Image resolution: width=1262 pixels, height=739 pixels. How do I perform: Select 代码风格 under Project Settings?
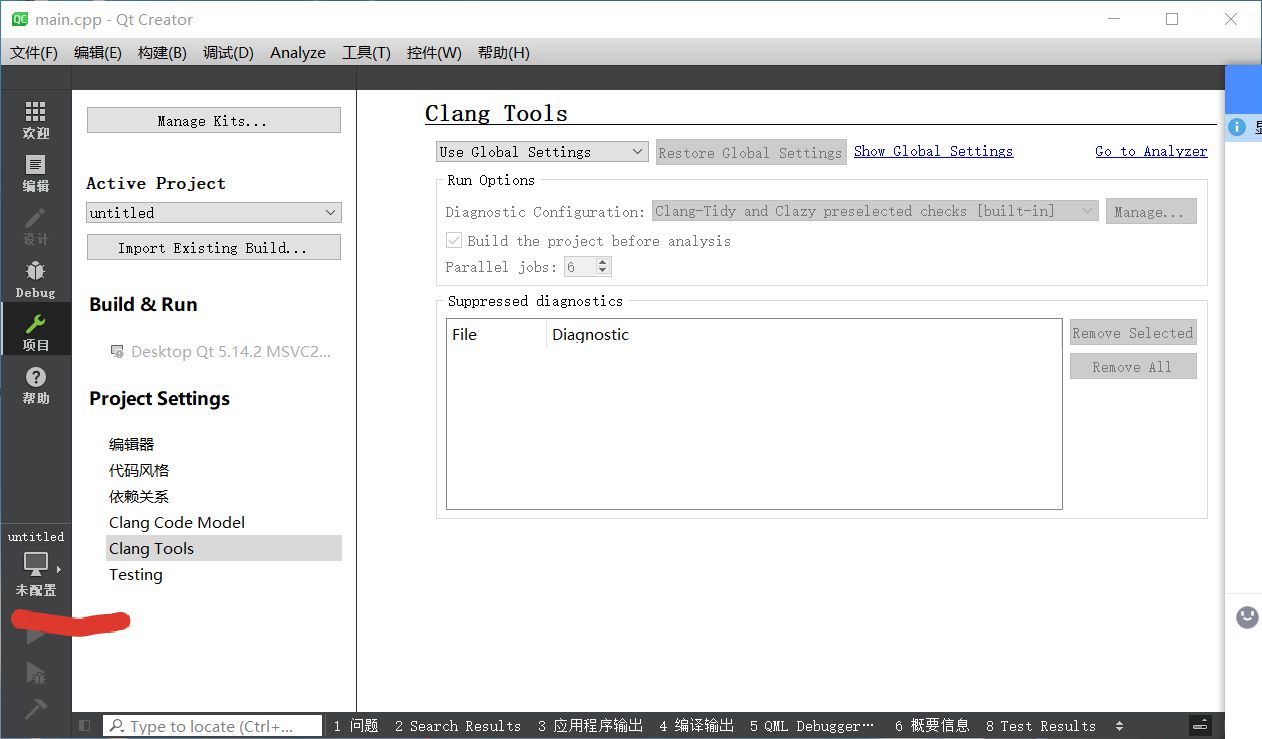tap(139, 470)
